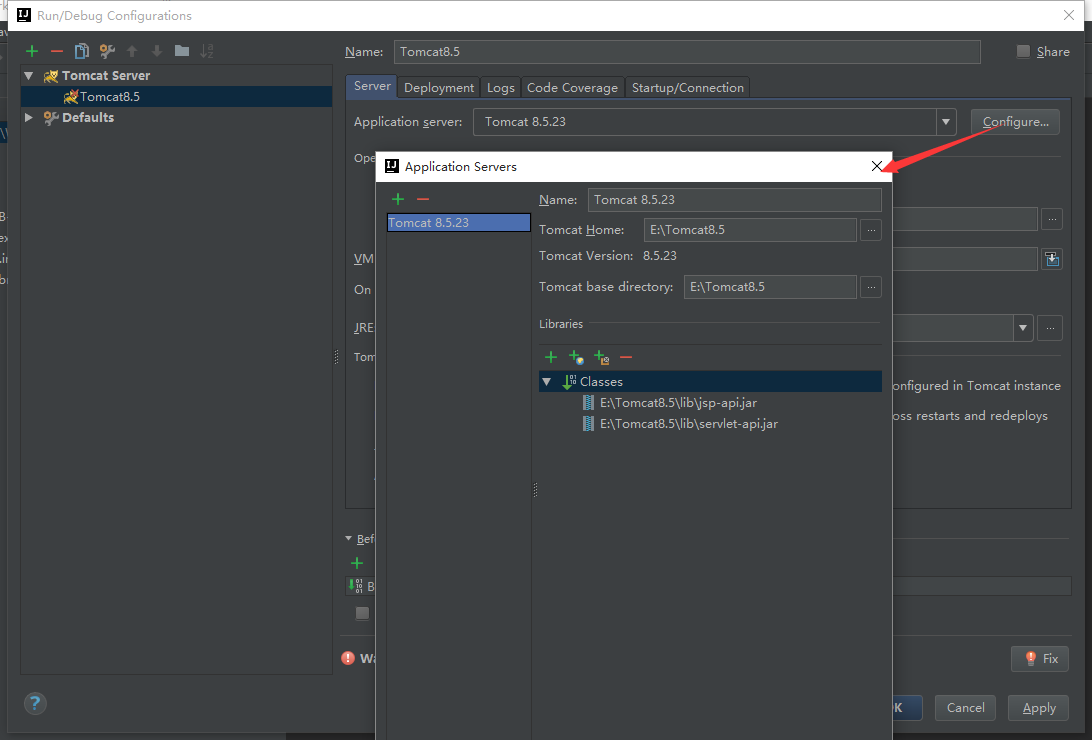Image resolution: width=1092 pixels, height=740 pixels.
Task: Click the red warning icon at bottom
Action: pos(348,658)
